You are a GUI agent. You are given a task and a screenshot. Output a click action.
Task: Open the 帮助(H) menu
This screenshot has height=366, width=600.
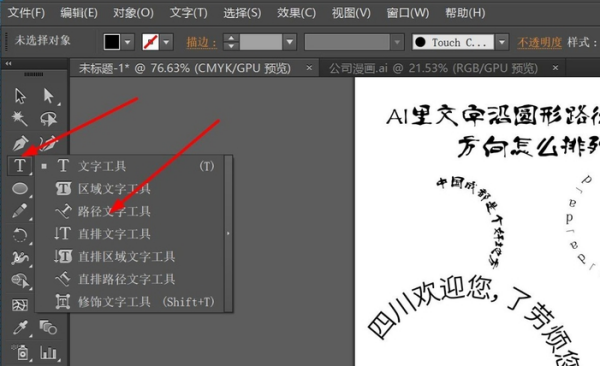click(465, 13)
